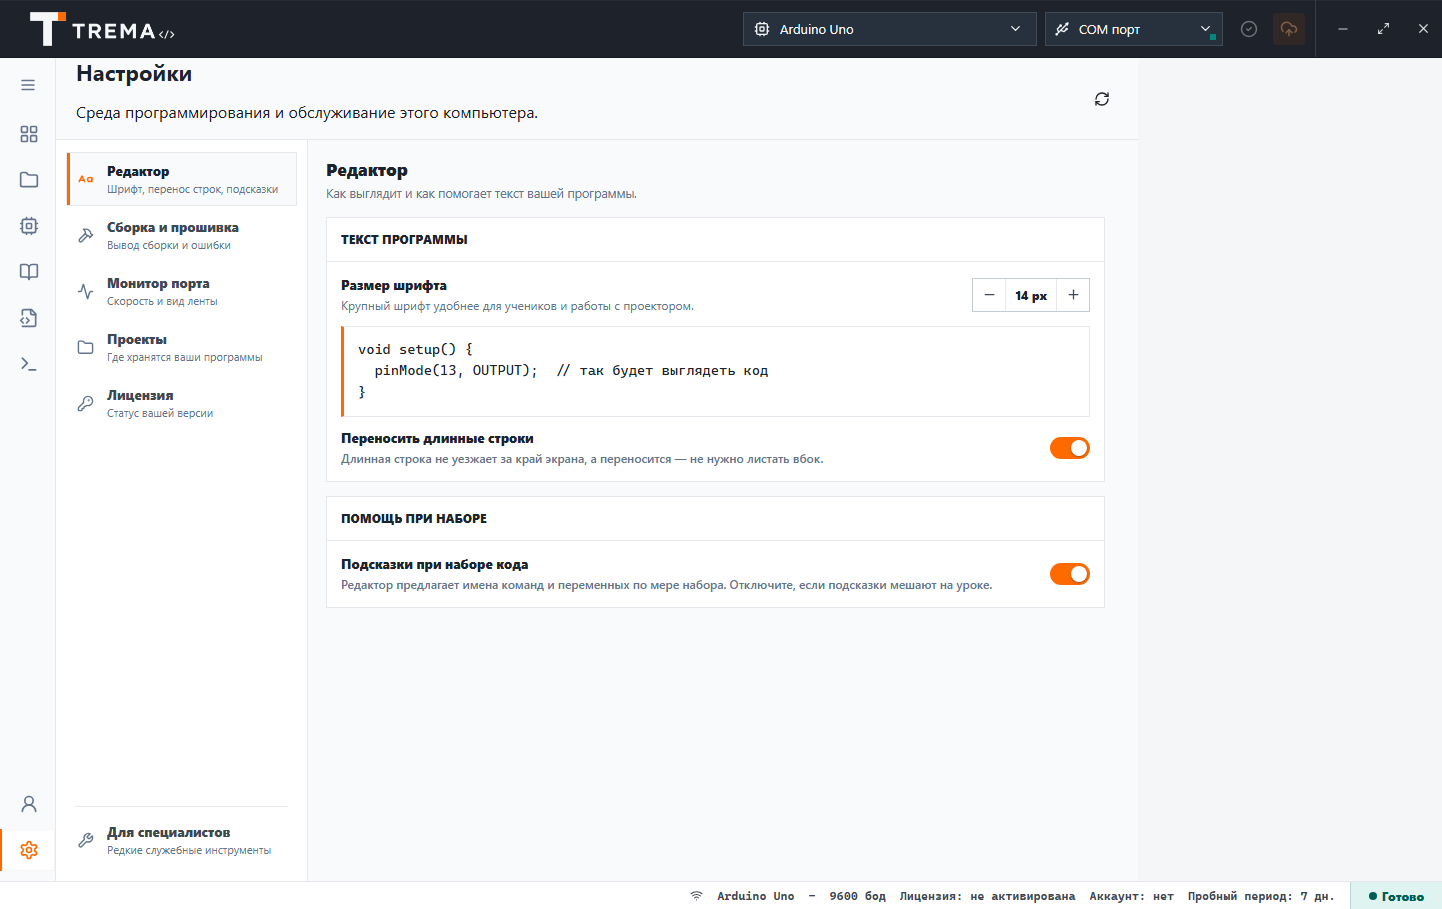
Task: Close the Trema window
Action: [1423, 29]
